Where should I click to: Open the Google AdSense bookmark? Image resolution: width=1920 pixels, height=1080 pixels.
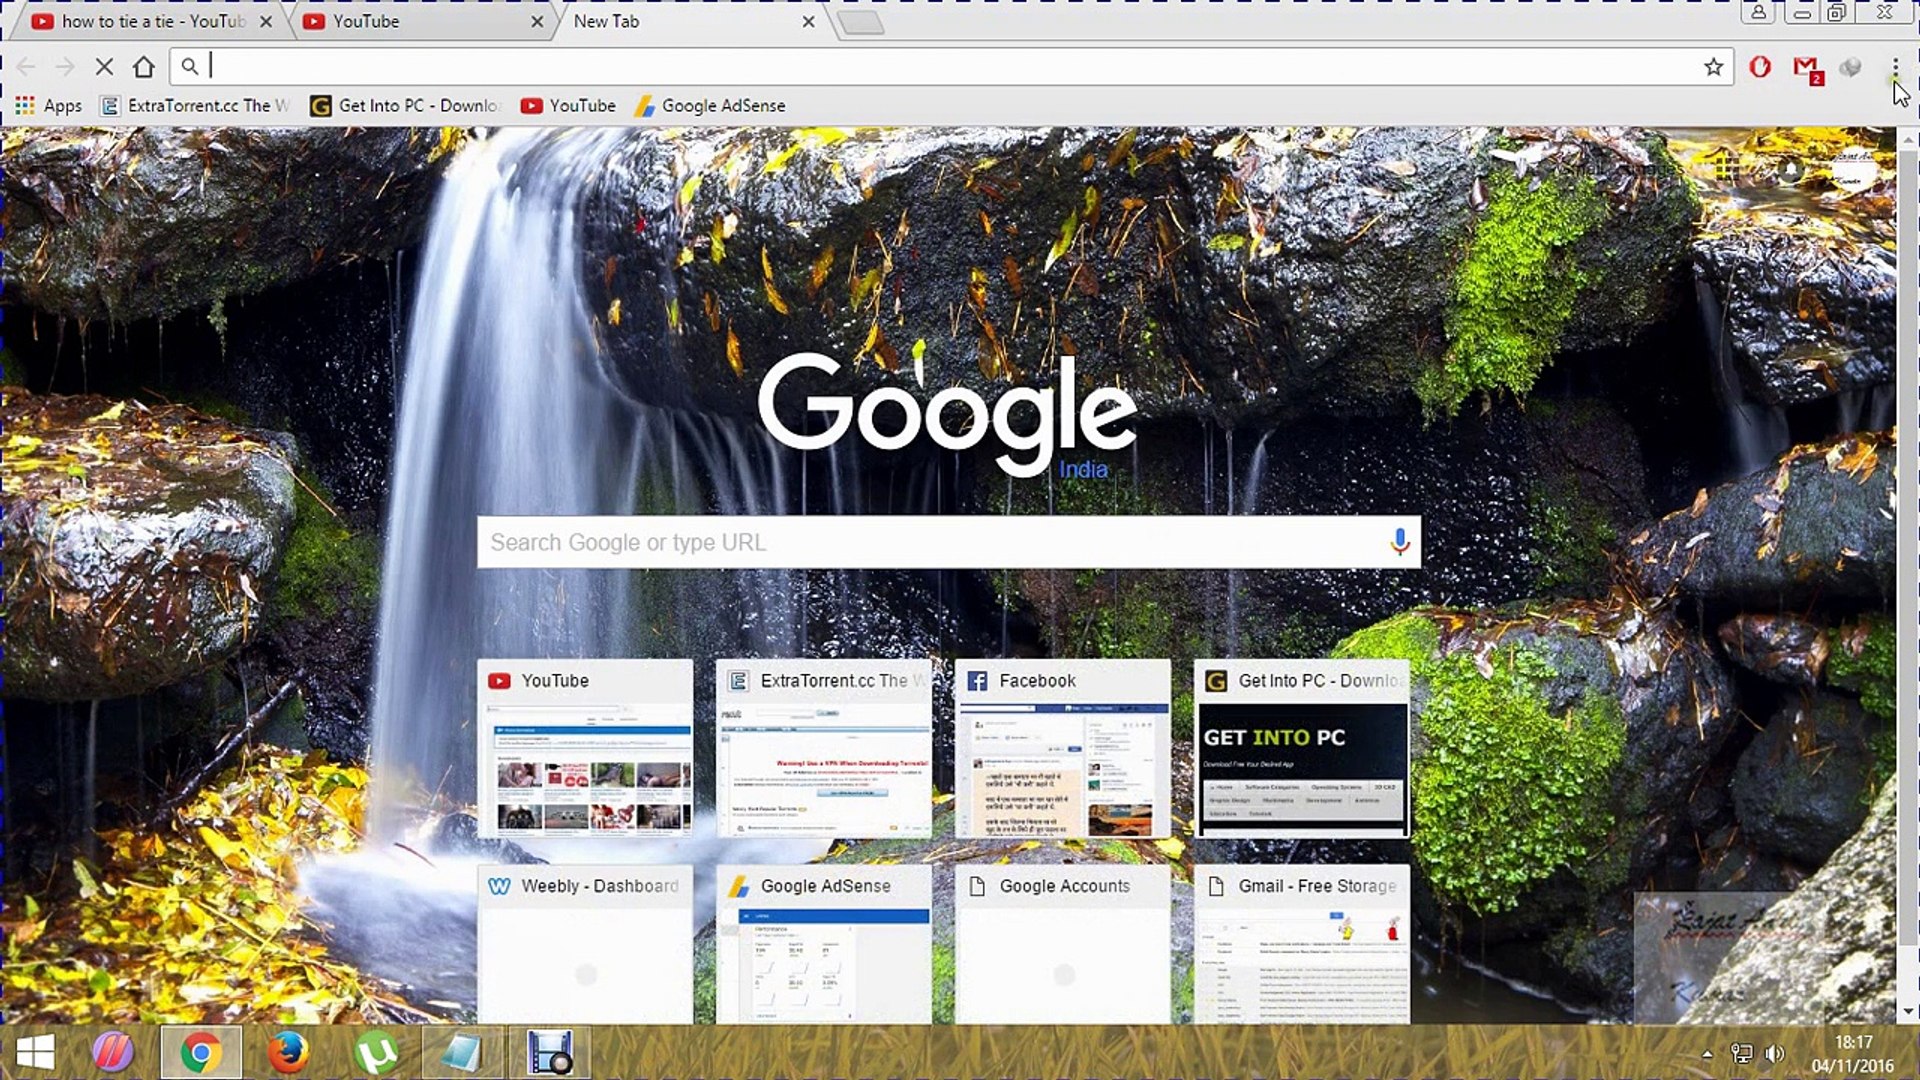click(x=712, y=105)
